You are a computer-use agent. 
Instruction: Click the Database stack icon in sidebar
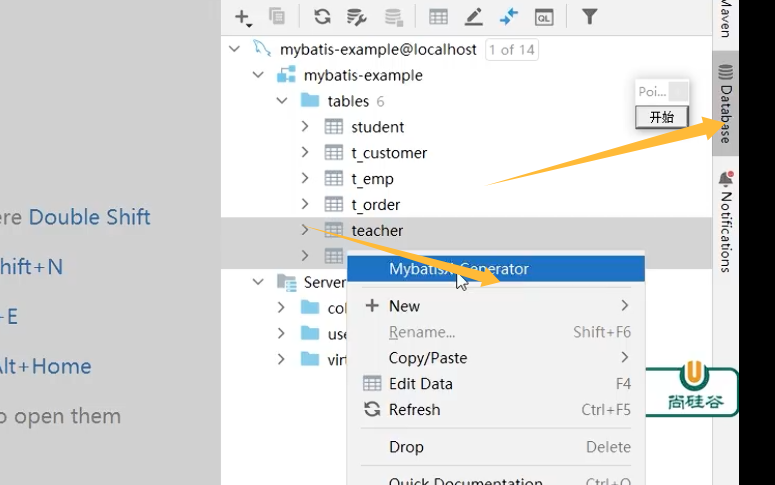726,72
